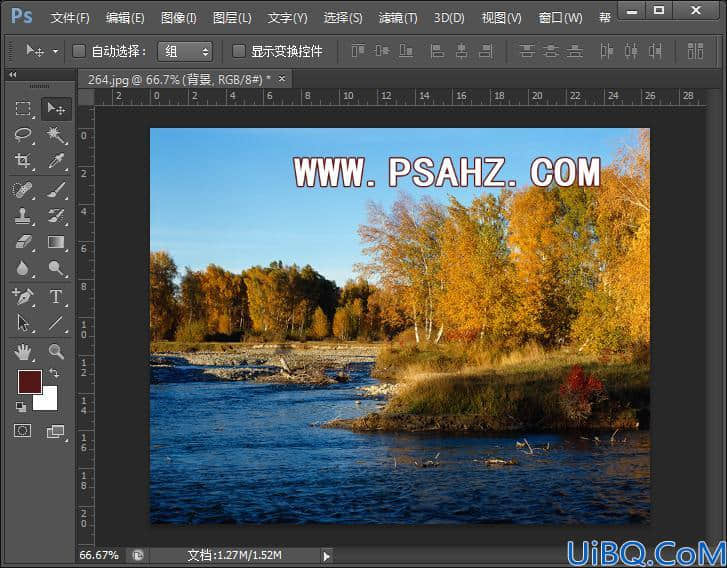Select the Gradient tool
Image resolution: width=727 pixels, height=568 pixels.
click(x=57, y=242)
